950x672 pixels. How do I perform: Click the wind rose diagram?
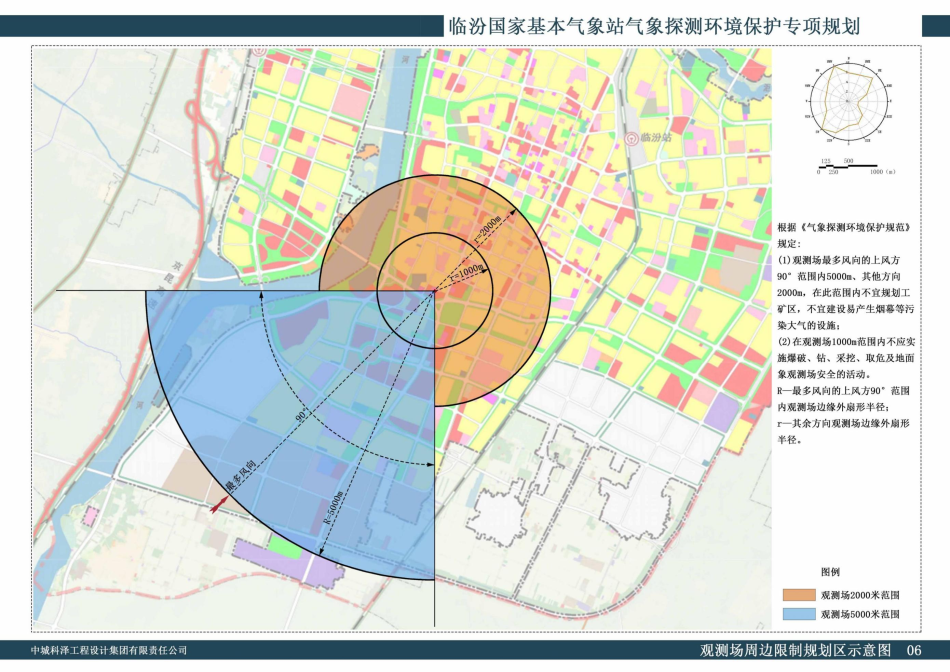846,101
